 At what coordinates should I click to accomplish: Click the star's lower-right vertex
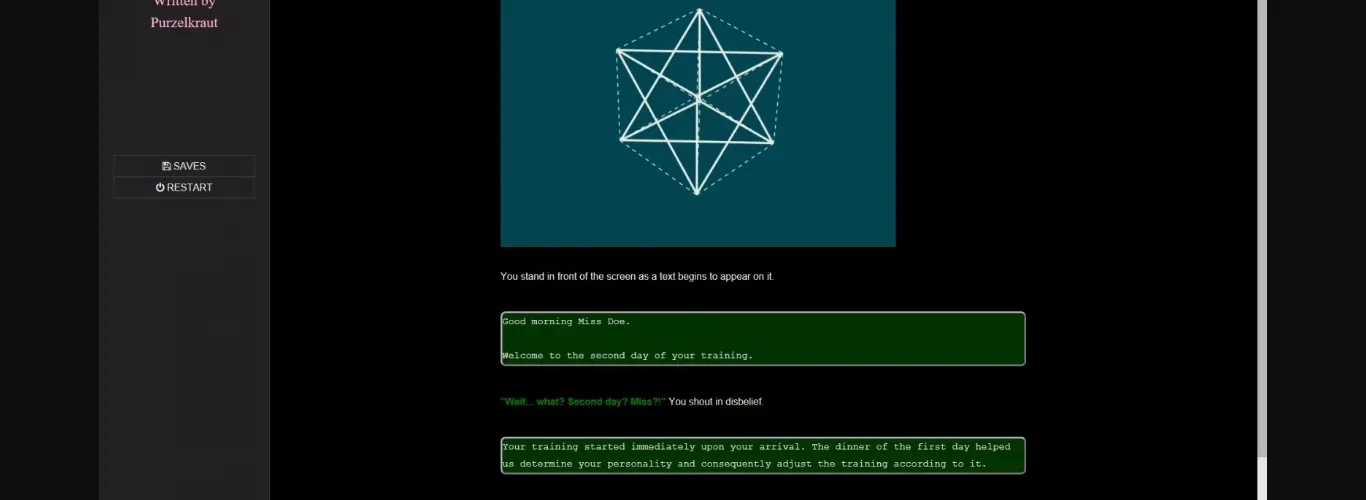772,142
